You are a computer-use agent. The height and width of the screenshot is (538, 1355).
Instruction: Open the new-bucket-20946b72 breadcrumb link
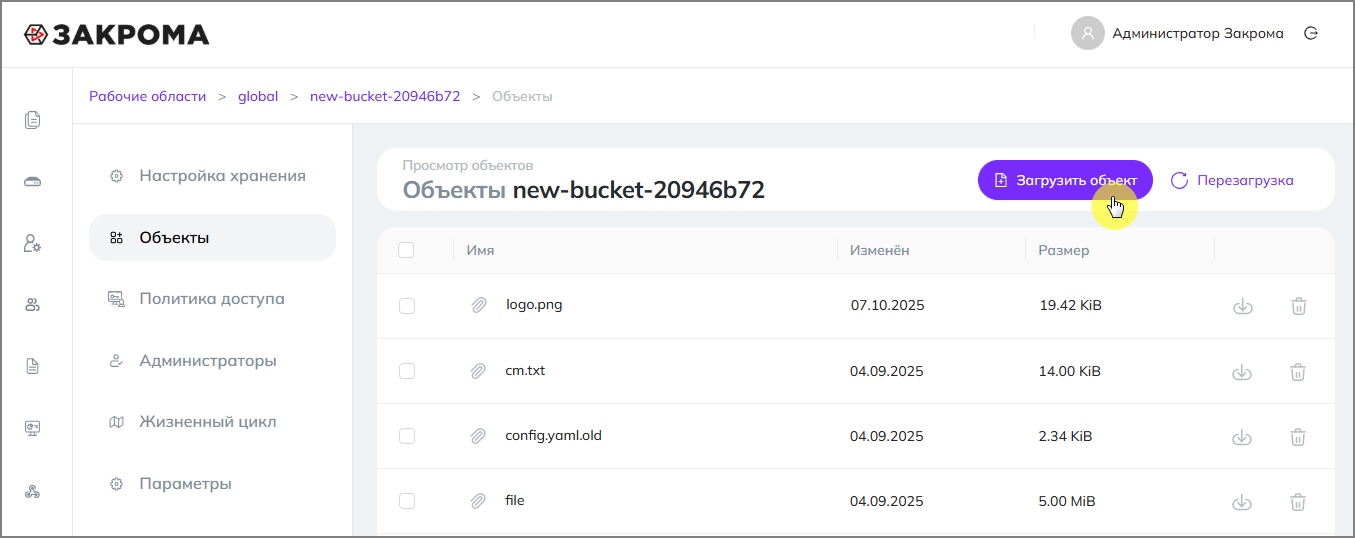click(x=385, y=96)
